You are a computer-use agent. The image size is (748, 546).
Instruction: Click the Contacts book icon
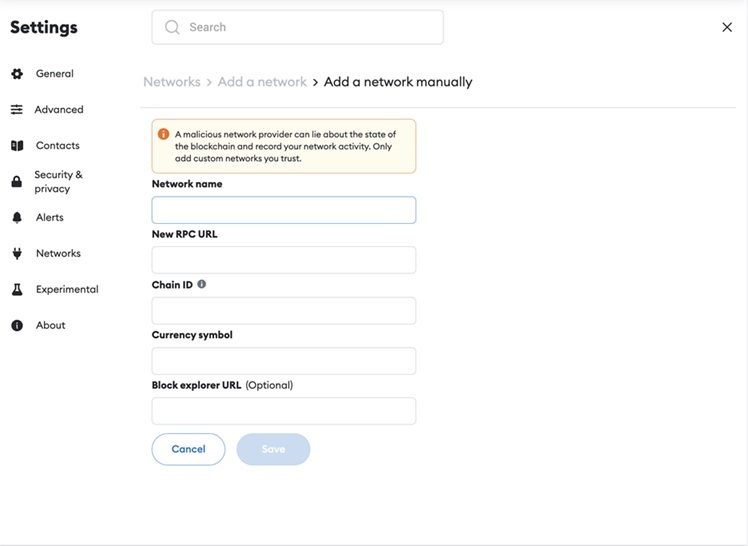tap(17, 146)
